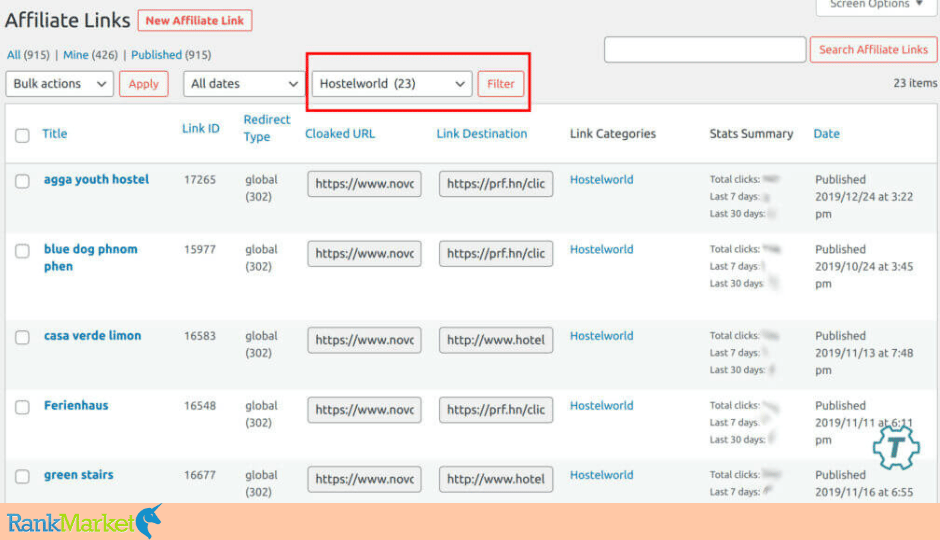Focus the affiliate links search field
The width and height of the screenshot is (940, 540).
705,49
